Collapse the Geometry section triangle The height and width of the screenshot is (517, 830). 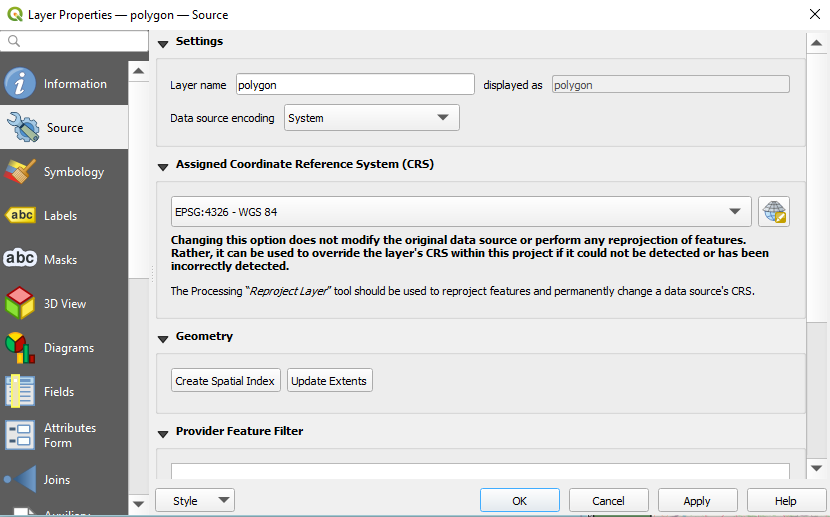click(163, 338)
